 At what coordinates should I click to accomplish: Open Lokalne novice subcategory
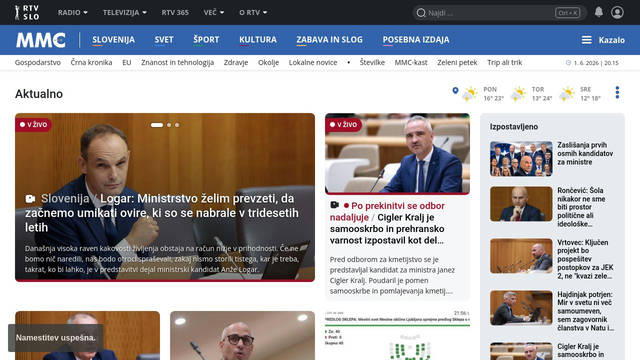pos(313,62)
